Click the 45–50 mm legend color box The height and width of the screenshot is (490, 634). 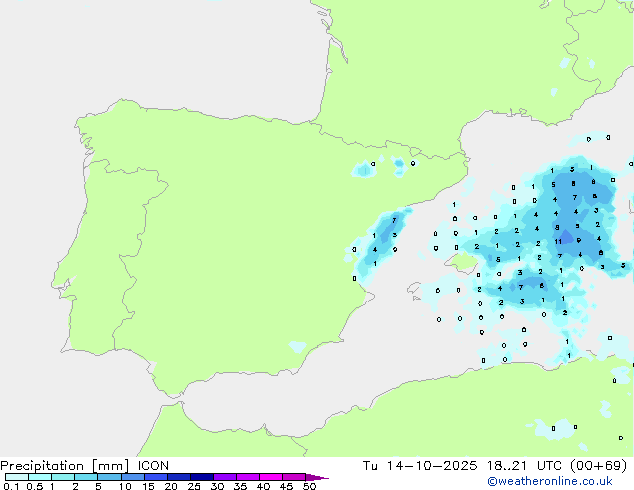click(294, 477)
